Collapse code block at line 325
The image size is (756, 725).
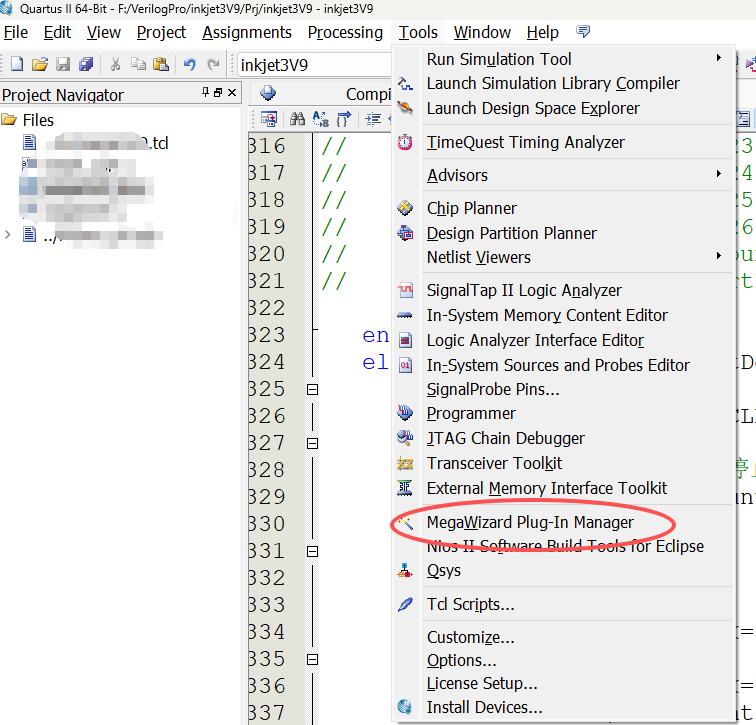(312, 389)
